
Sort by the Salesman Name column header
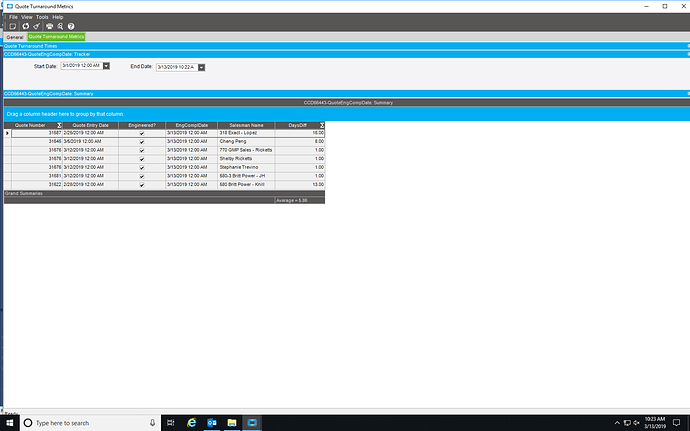tap(246, 125)
